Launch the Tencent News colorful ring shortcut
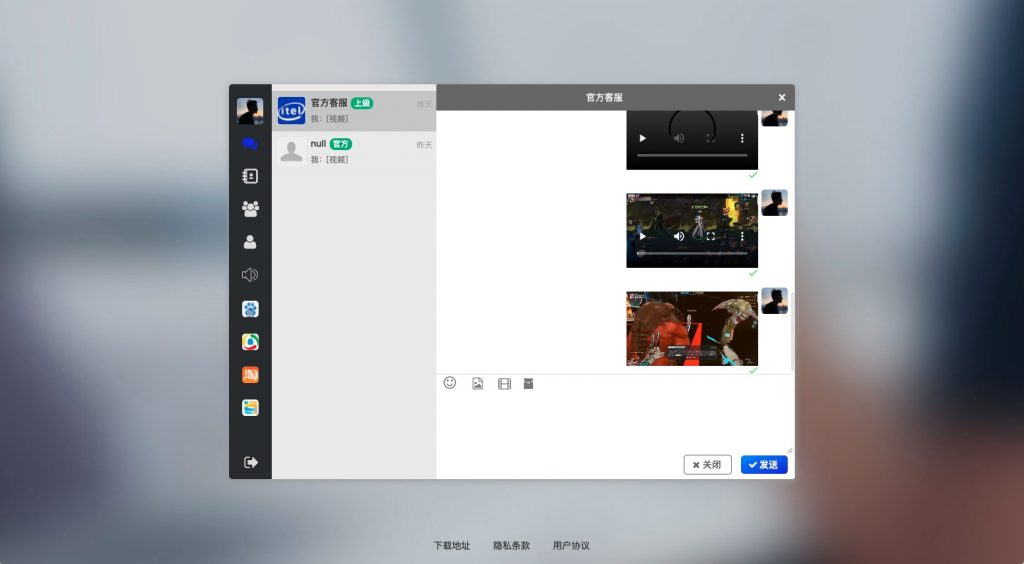The image size is (1024, 564). 250,341
